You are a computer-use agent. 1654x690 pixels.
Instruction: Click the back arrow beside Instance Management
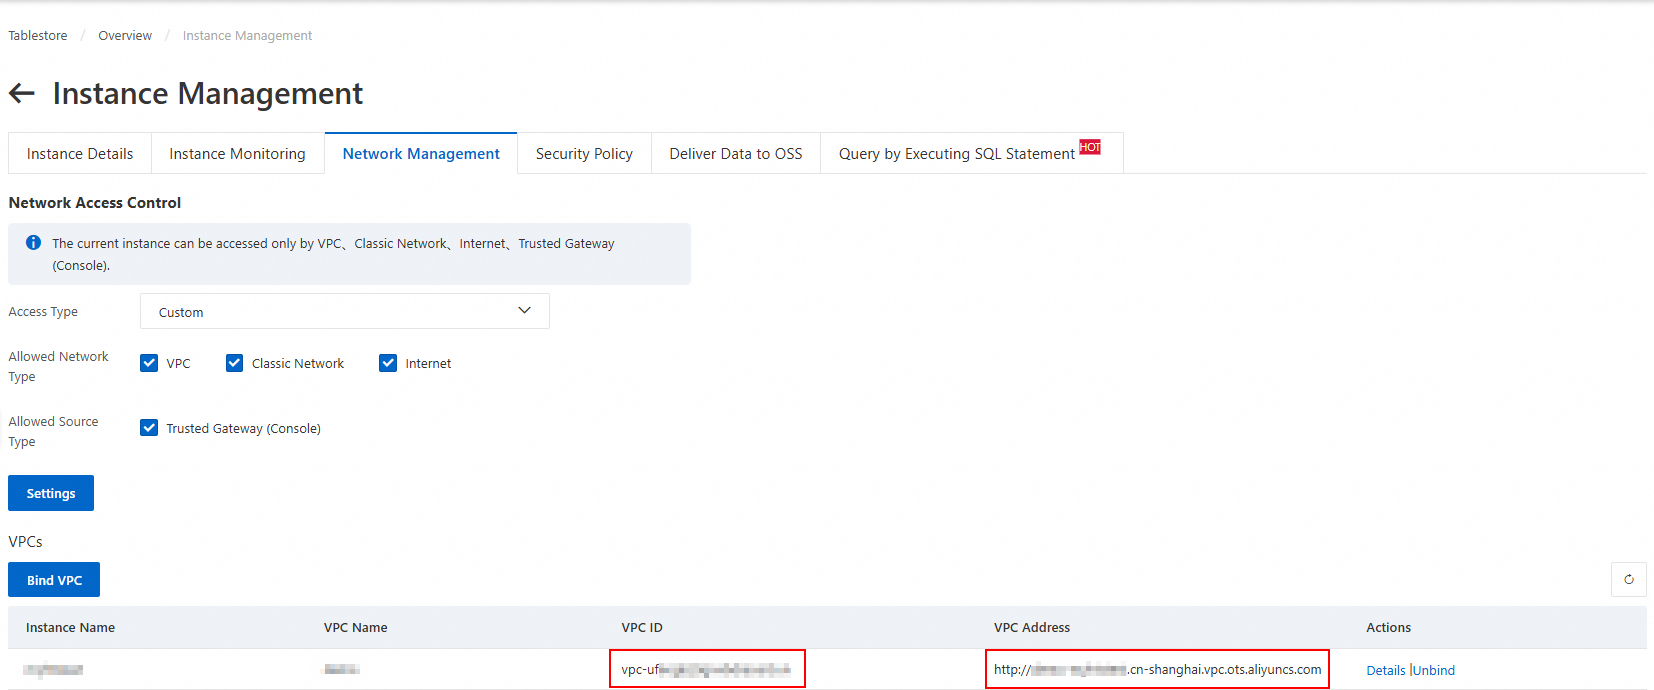coord(22,93)
